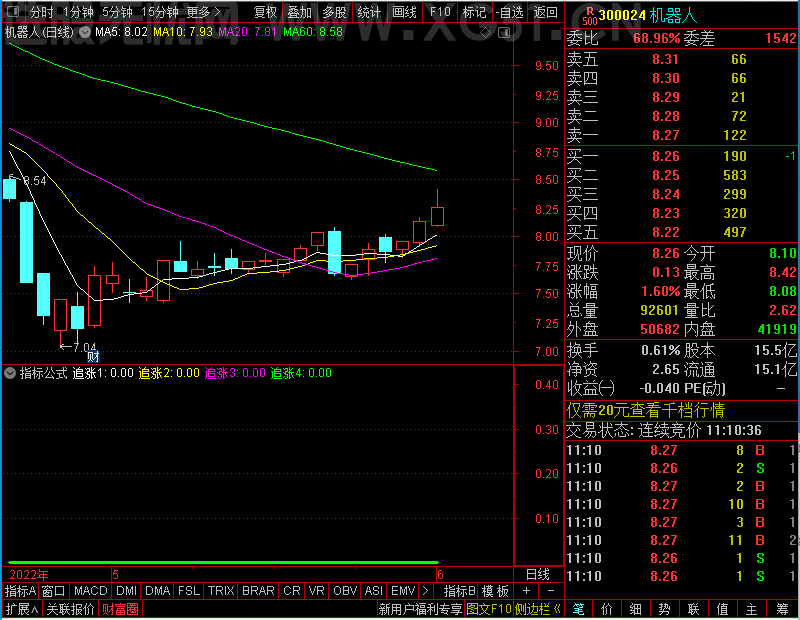Zoom in chart with the plus button
This screenshot has height=620, width=800.
(526, 591)
